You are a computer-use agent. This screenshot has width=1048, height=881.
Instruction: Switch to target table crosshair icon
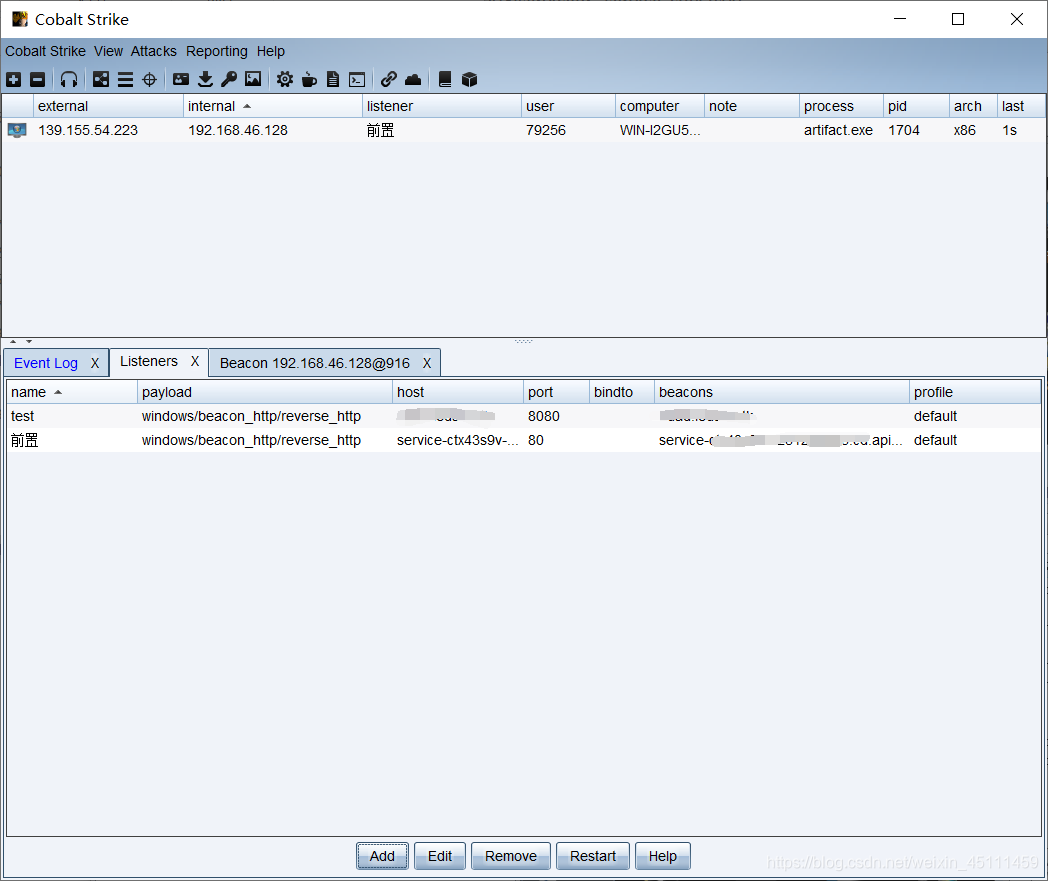click(150, 80)
